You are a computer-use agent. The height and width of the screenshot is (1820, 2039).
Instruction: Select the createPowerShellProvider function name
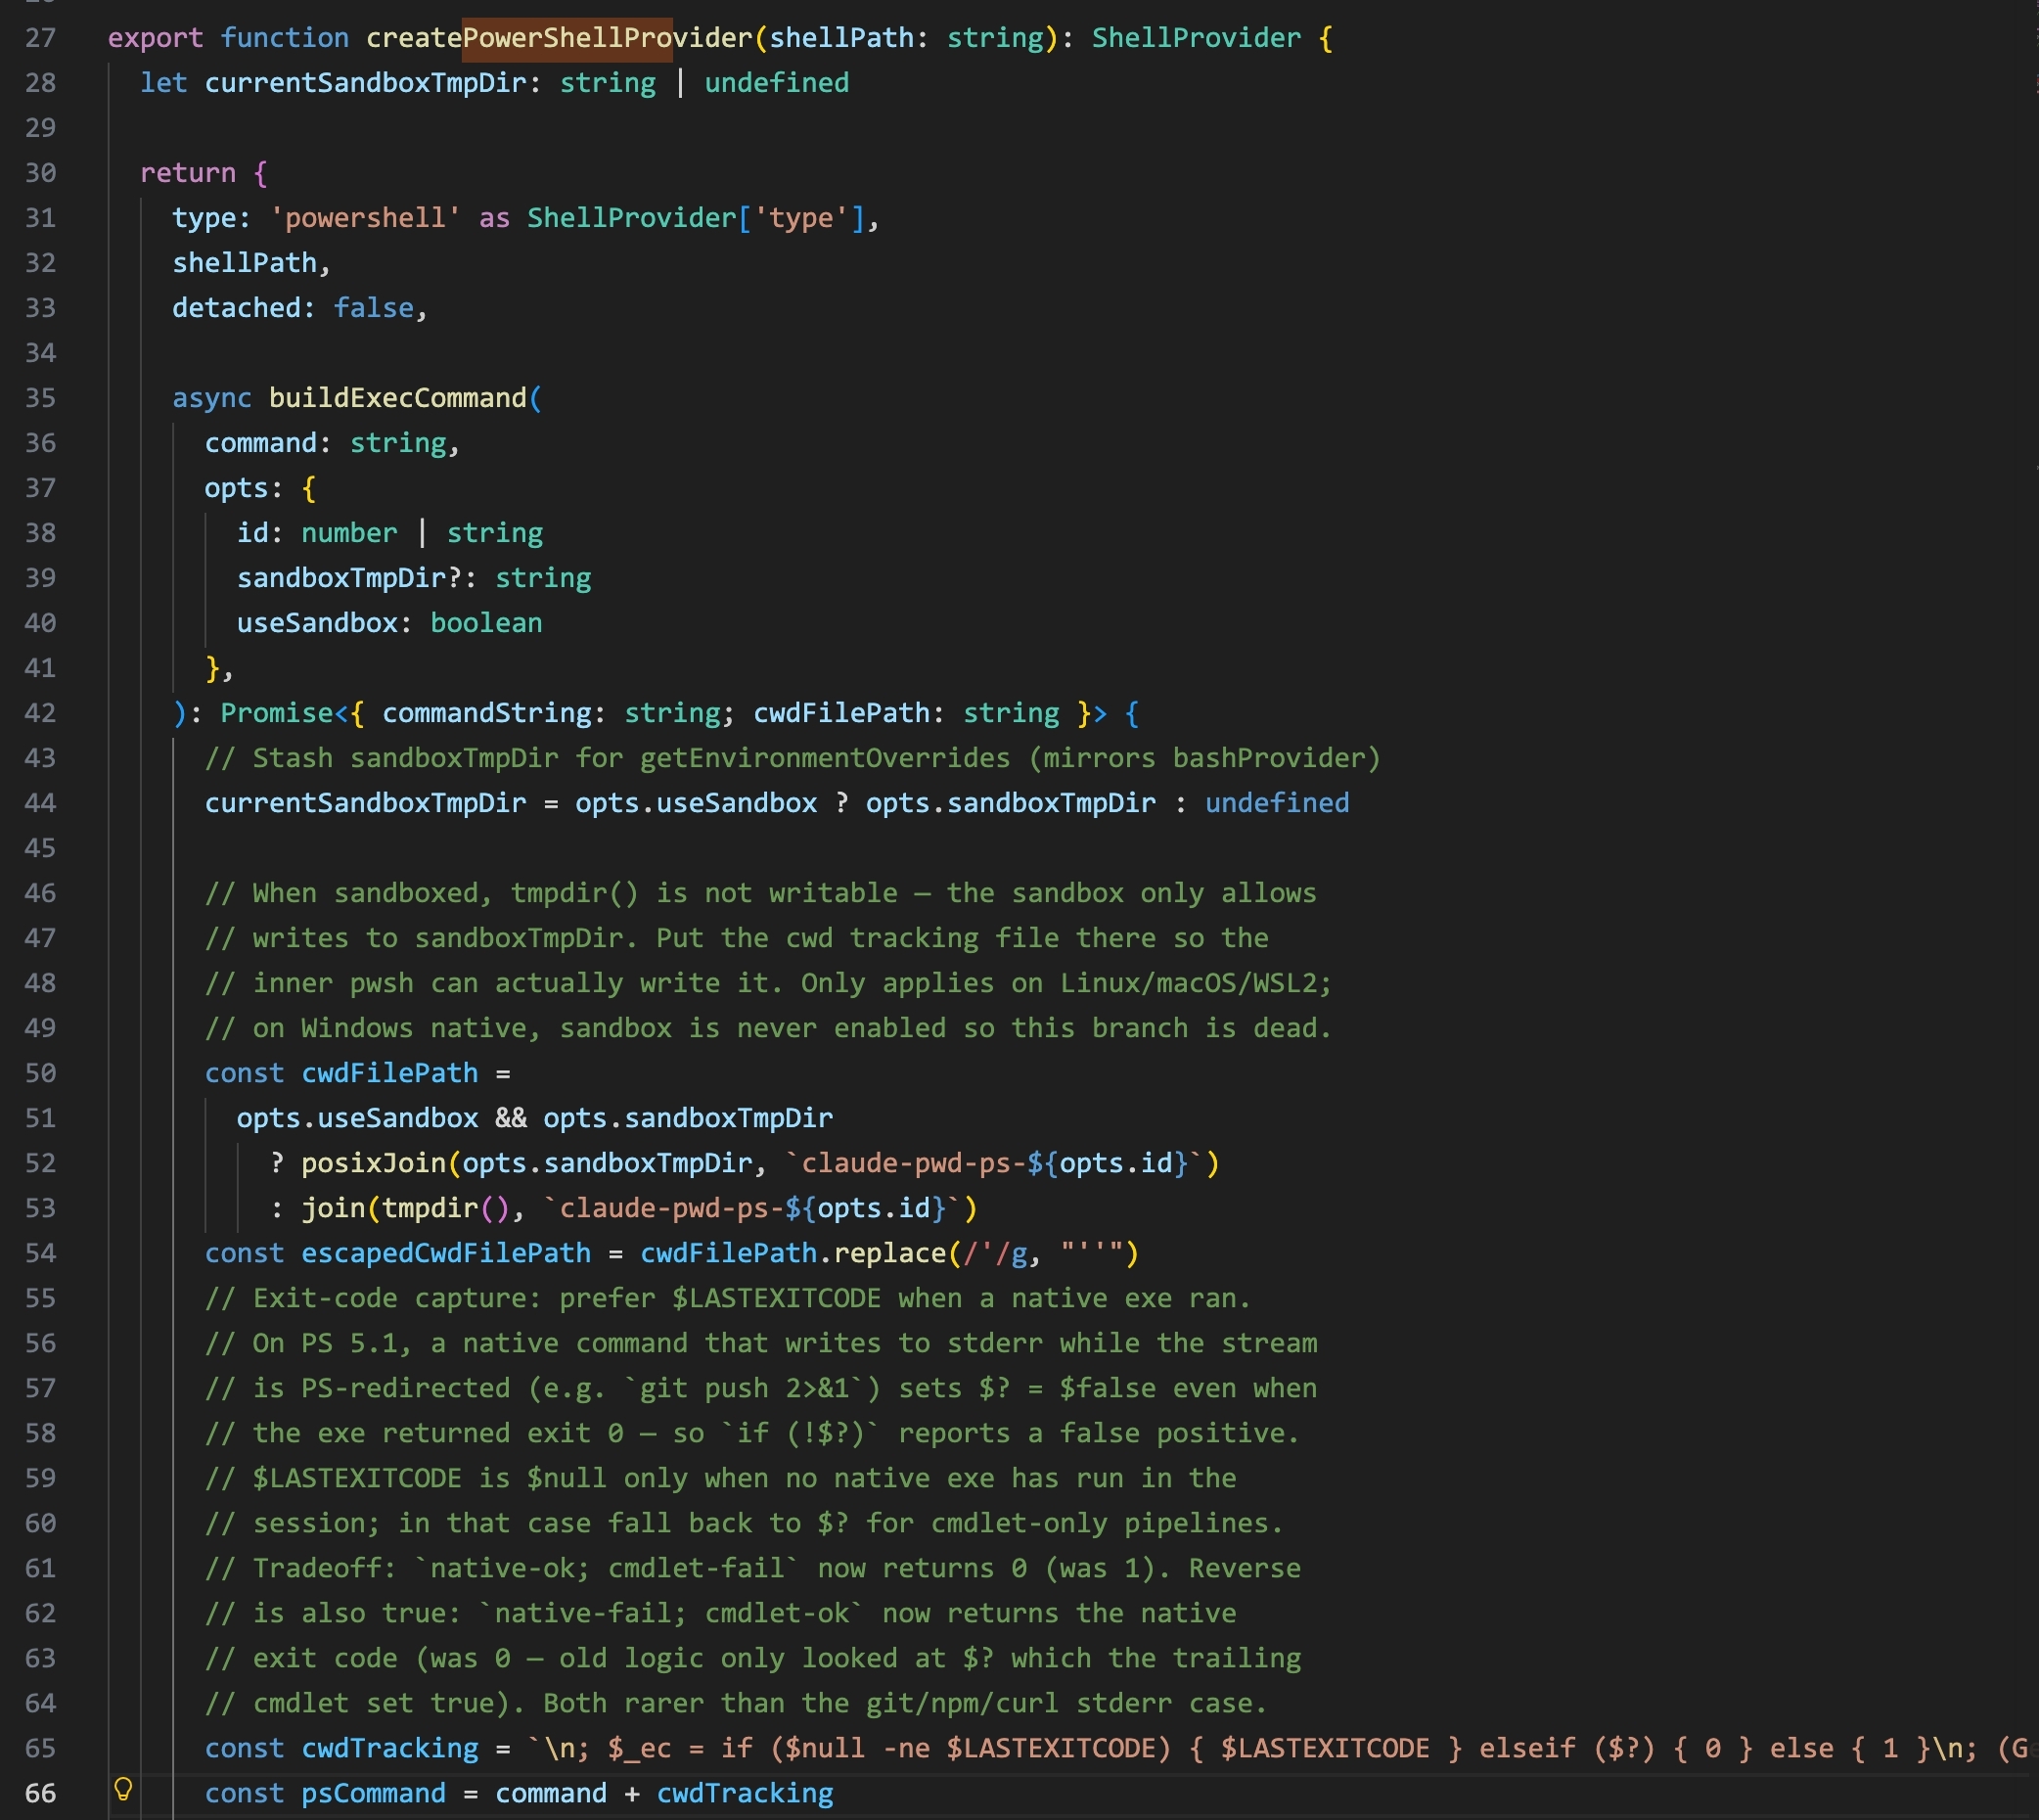pyautogui.click(x=559, y=38)
